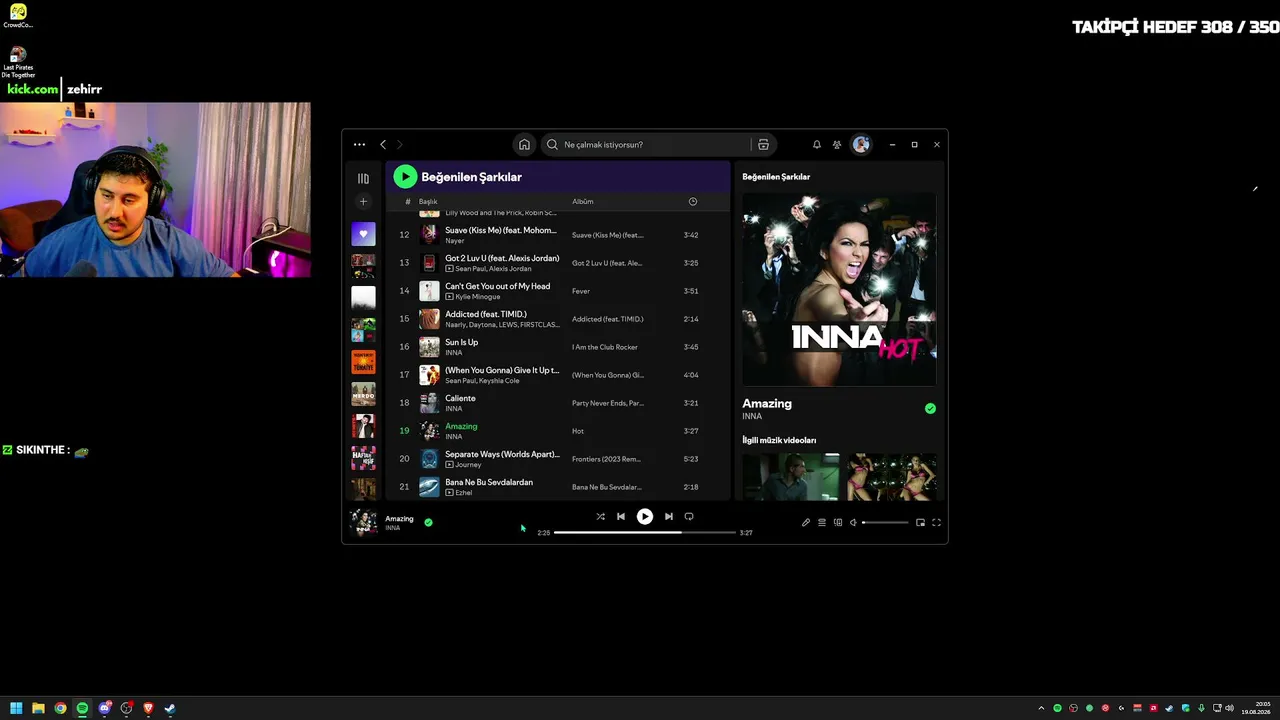Expand Your Library sidebar

click(363, 178)
